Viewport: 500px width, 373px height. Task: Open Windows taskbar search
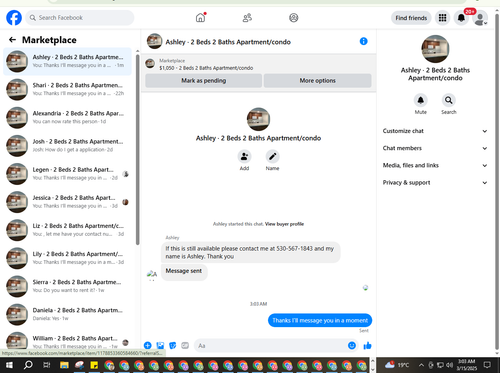point(28,365)
